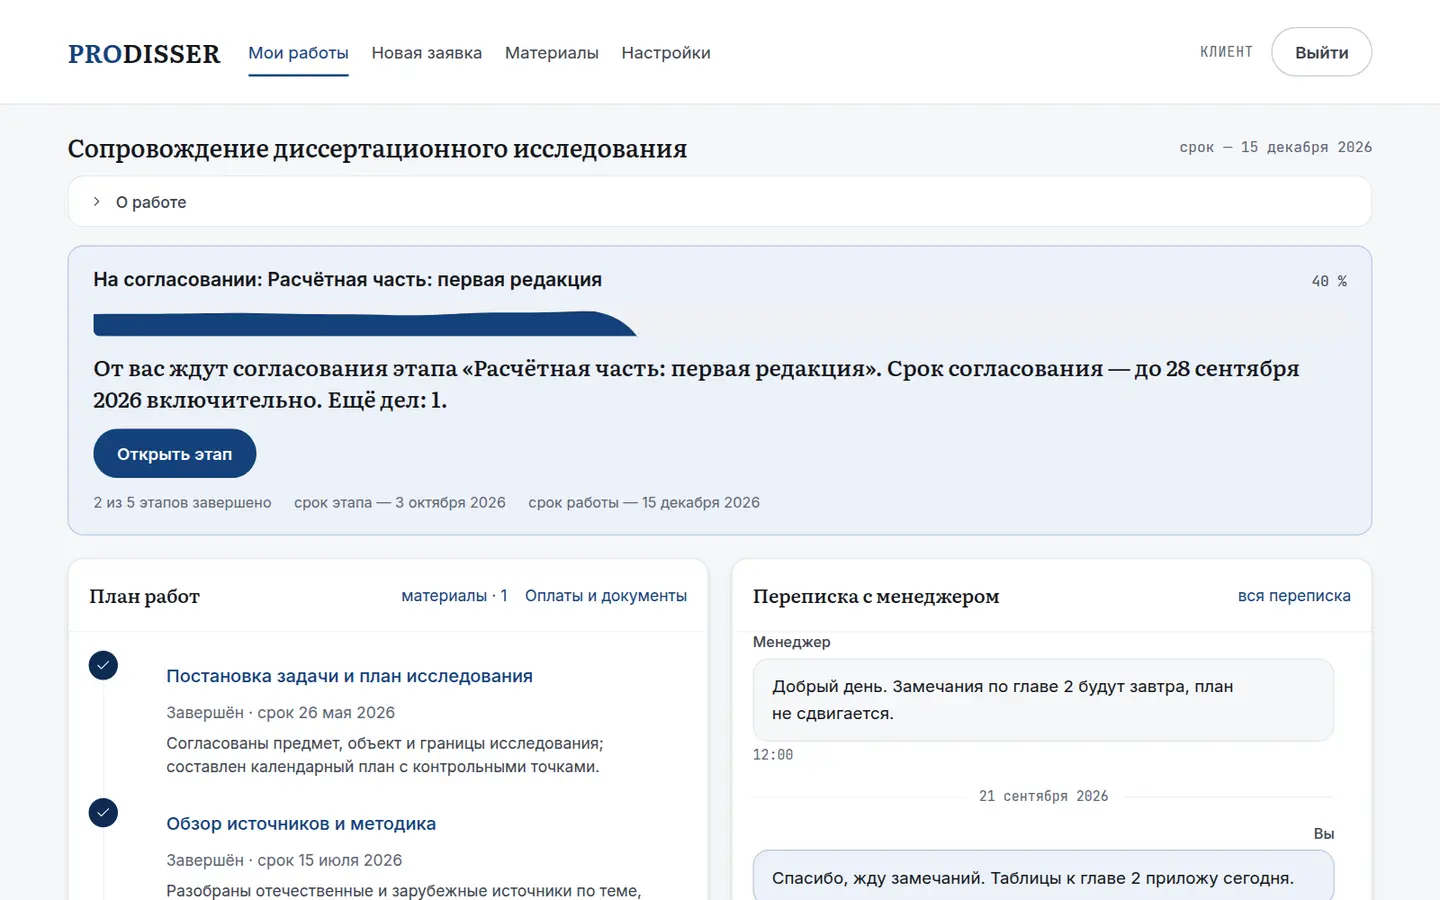
Task: Click the «срок — 15 декабря 2026» header deadline
Action: point(1275,147)
